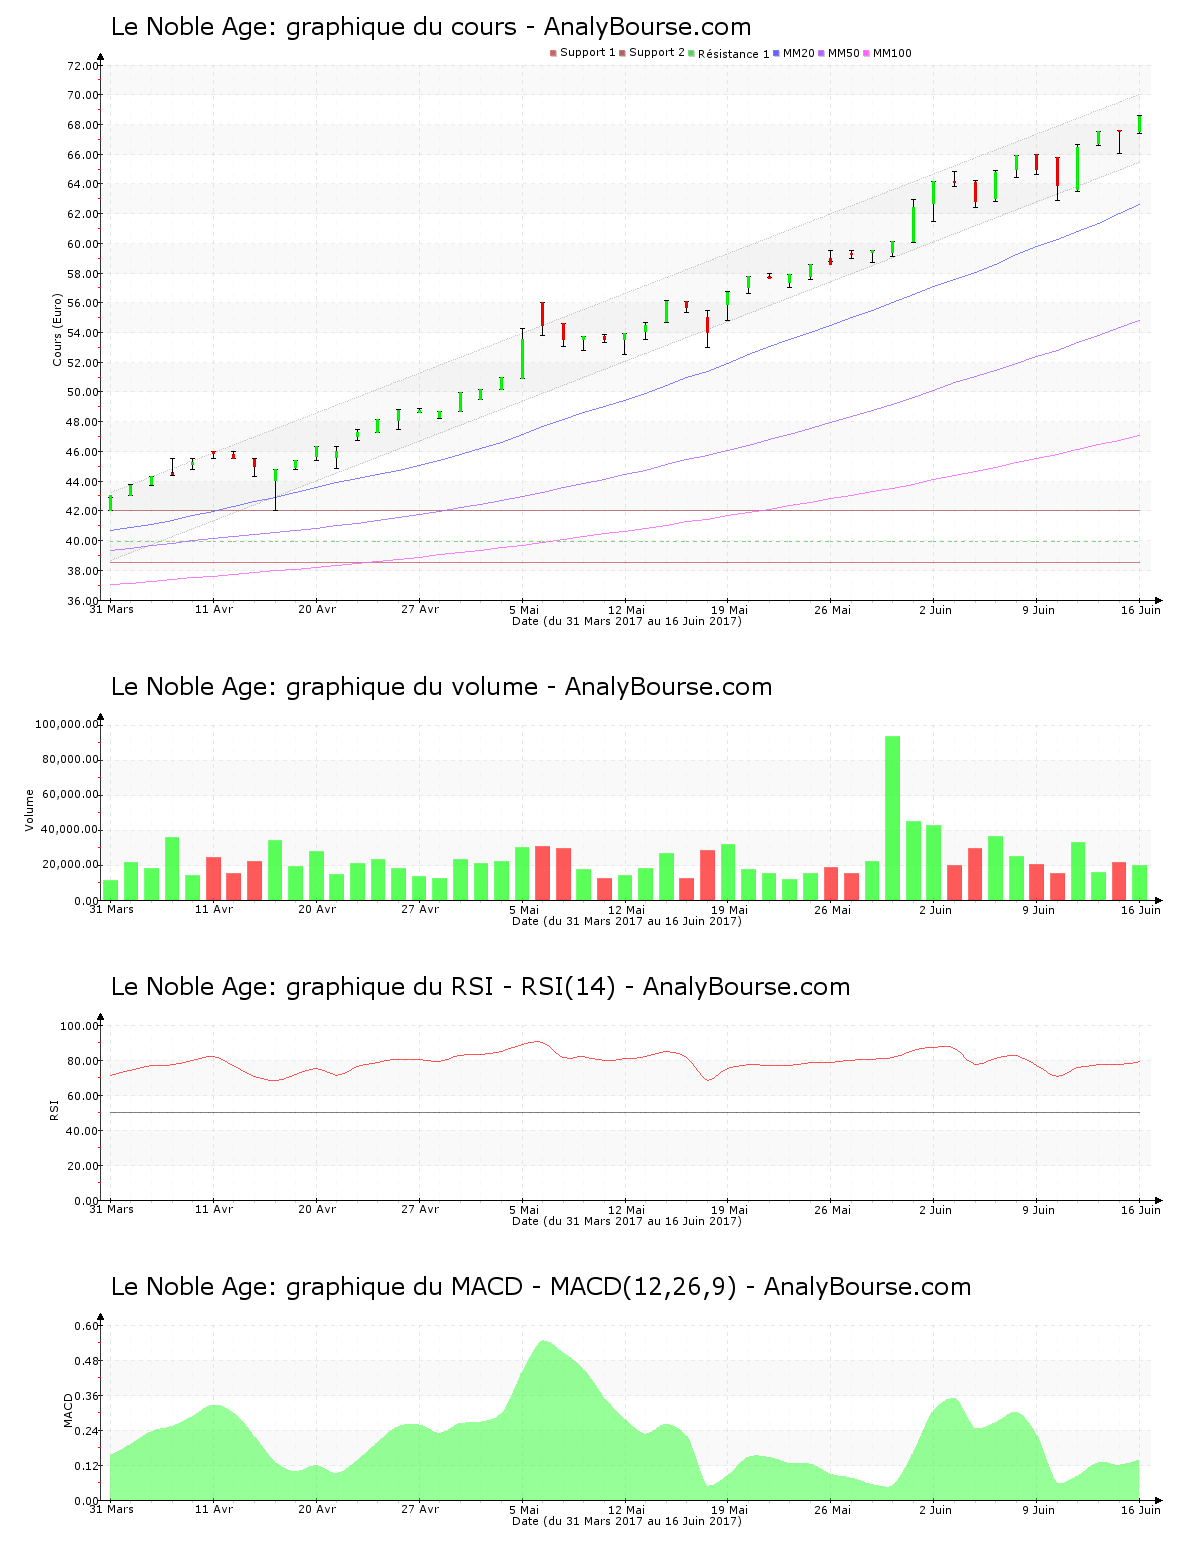The height and width of the screenshot is (1550, 1200).
Task: Click the rotated 'MACD' y-axis label
Action: click(x=69, y=1410)
